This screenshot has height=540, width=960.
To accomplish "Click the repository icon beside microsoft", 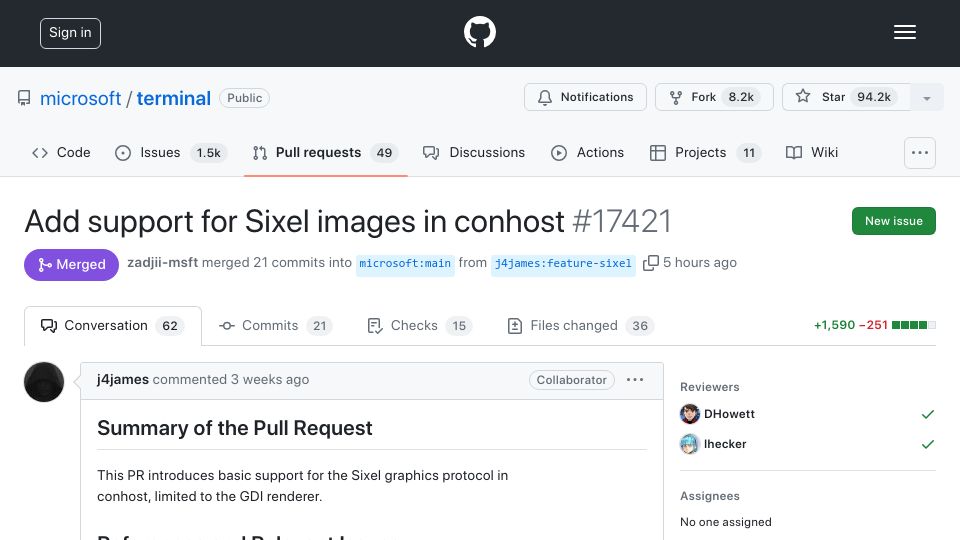I will pyautogui.click(x=24, y=98).
